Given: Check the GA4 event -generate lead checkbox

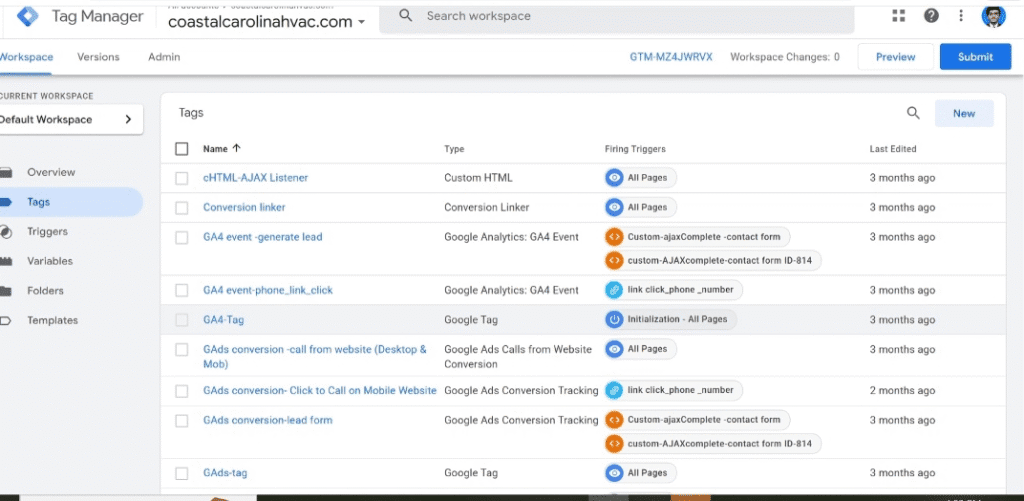Looking at the screenshot, I should point(182,238).
